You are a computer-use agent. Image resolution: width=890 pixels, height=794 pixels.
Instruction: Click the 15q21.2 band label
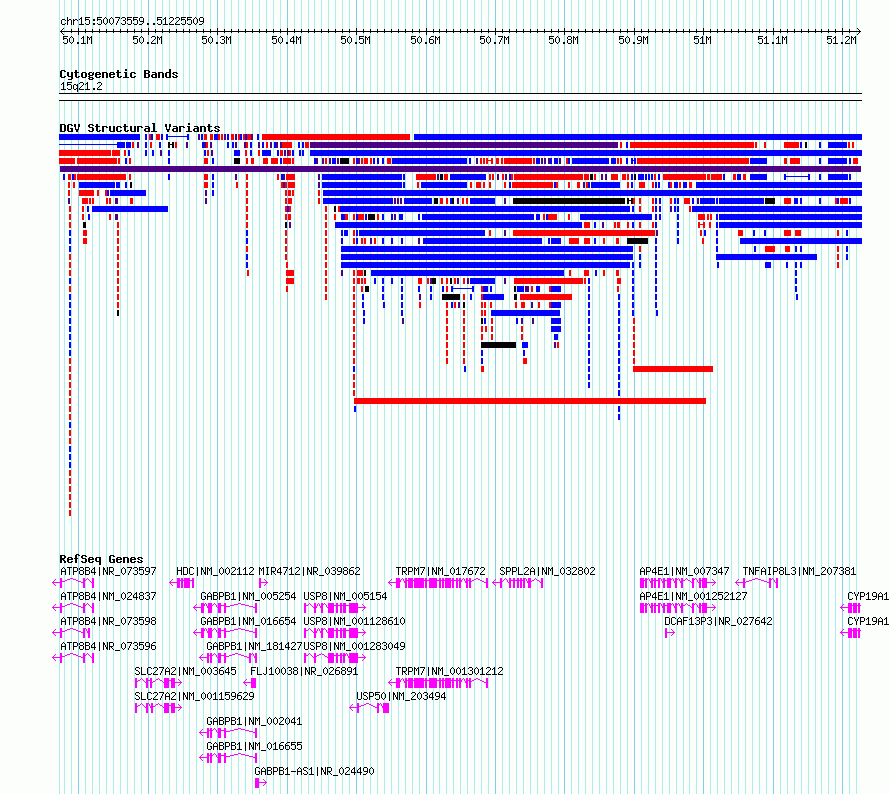(x=81, y=86)
